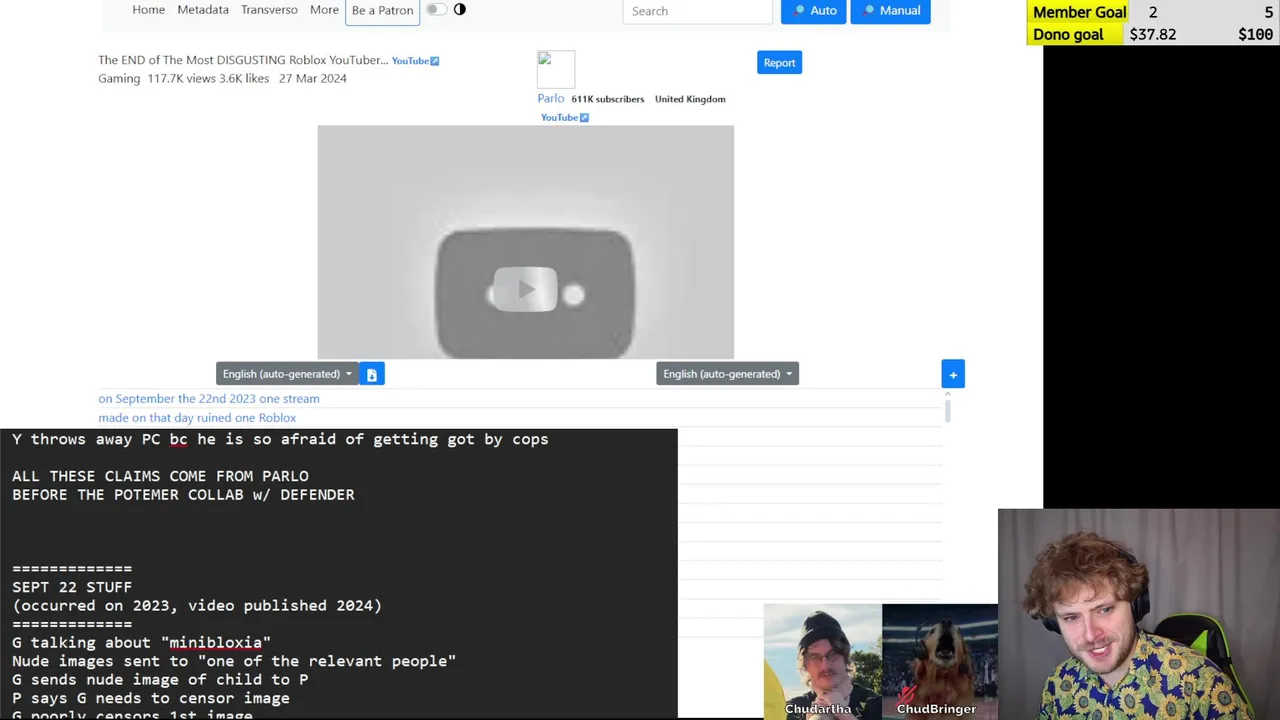Click 'Gaming' category label

(119, 78)
